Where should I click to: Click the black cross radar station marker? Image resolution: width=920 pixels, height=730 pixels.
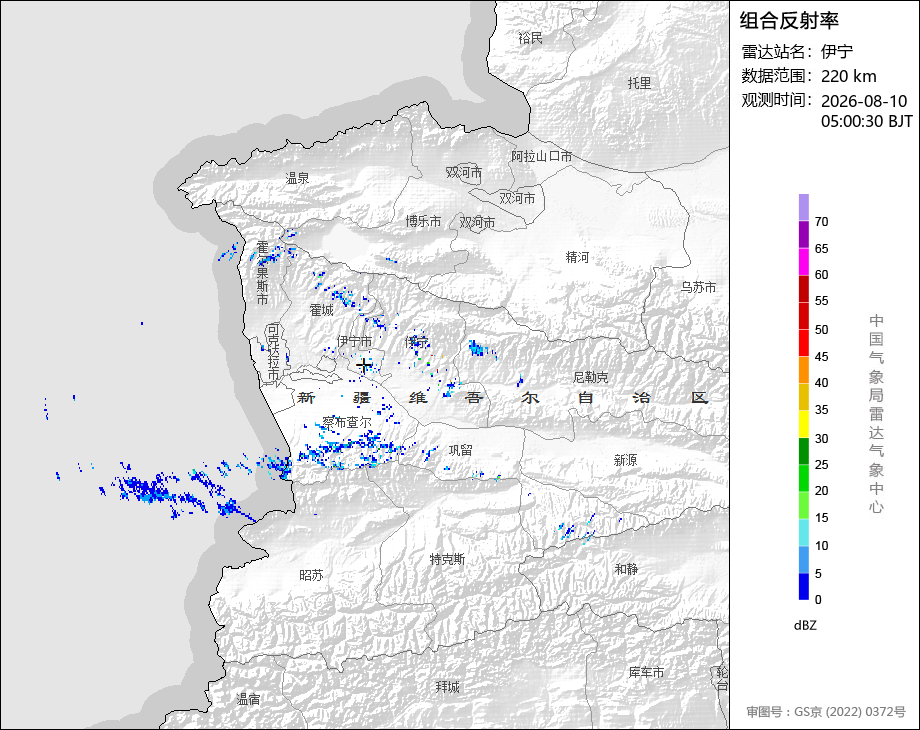(x=364, y=366)
